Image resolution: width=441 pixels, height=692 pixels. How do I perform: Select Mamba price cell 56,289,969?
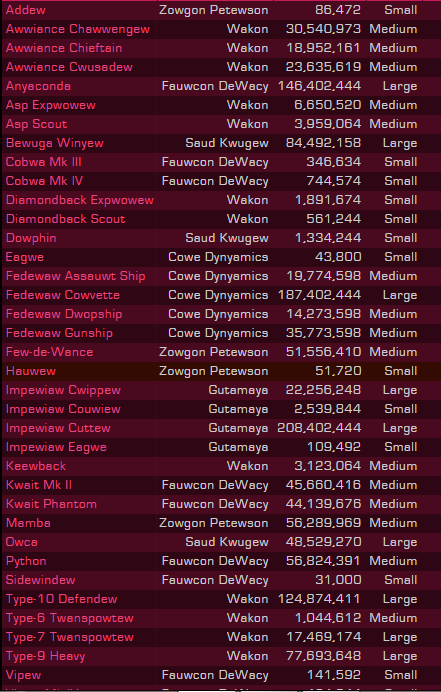[323, 523]
